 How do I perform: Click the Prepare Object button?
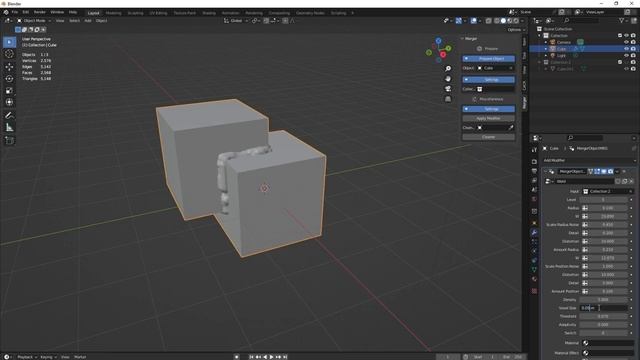488,59
